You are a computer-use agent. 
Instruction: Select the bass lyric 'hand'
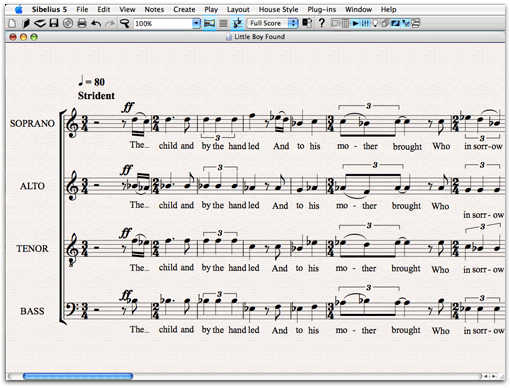[x=237, y=330]
